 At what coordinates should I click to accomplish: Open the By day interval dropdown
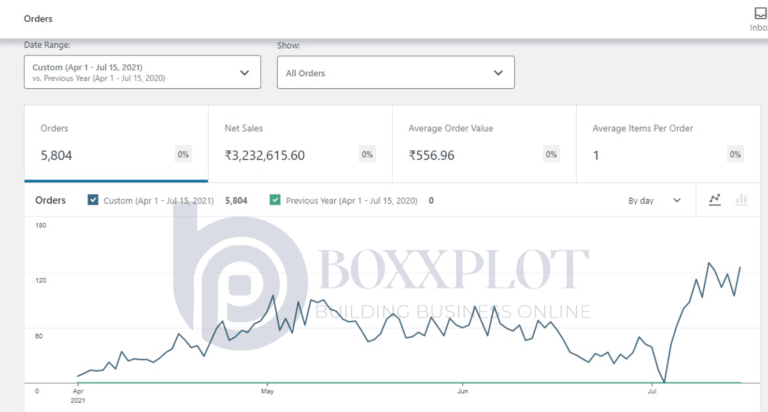[x=654, y=200]
